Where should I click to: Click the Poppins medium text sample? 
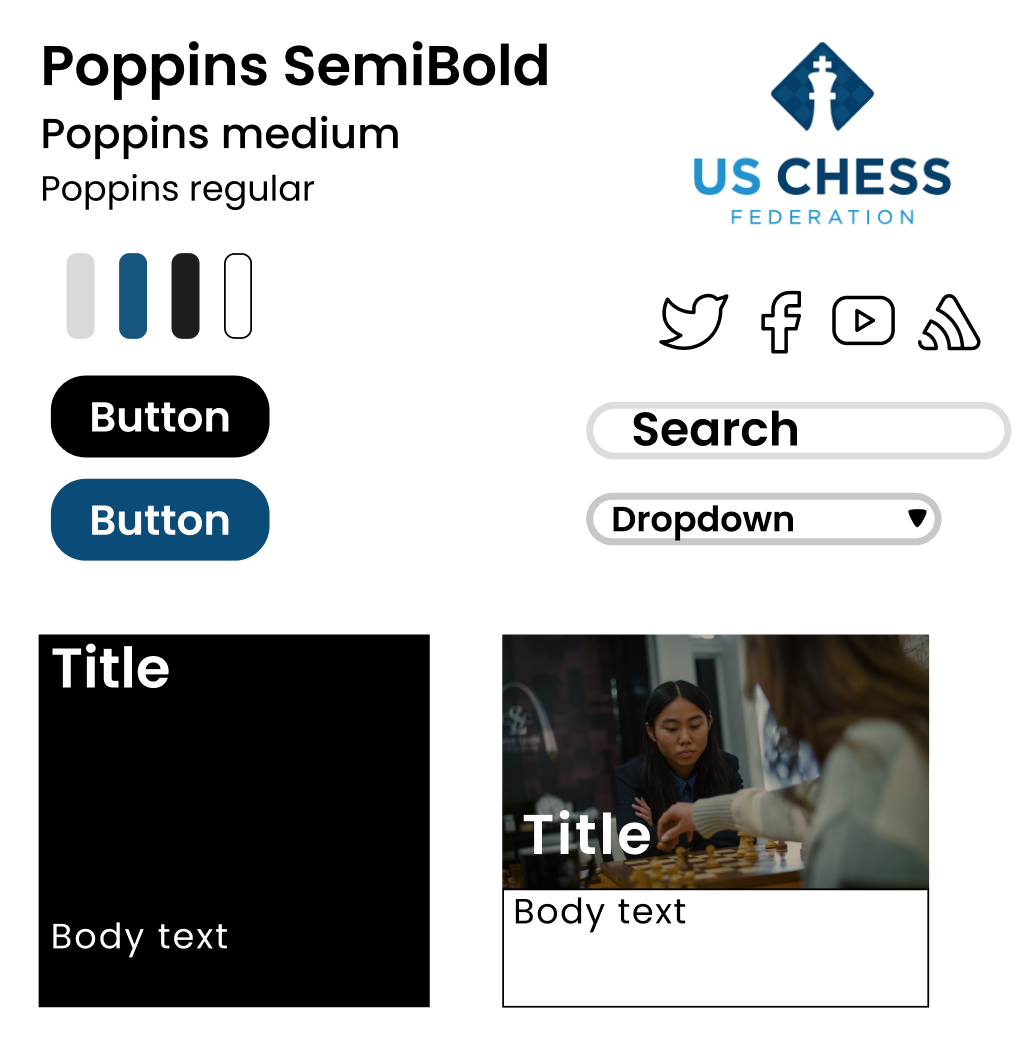click(x=220, y=134)
